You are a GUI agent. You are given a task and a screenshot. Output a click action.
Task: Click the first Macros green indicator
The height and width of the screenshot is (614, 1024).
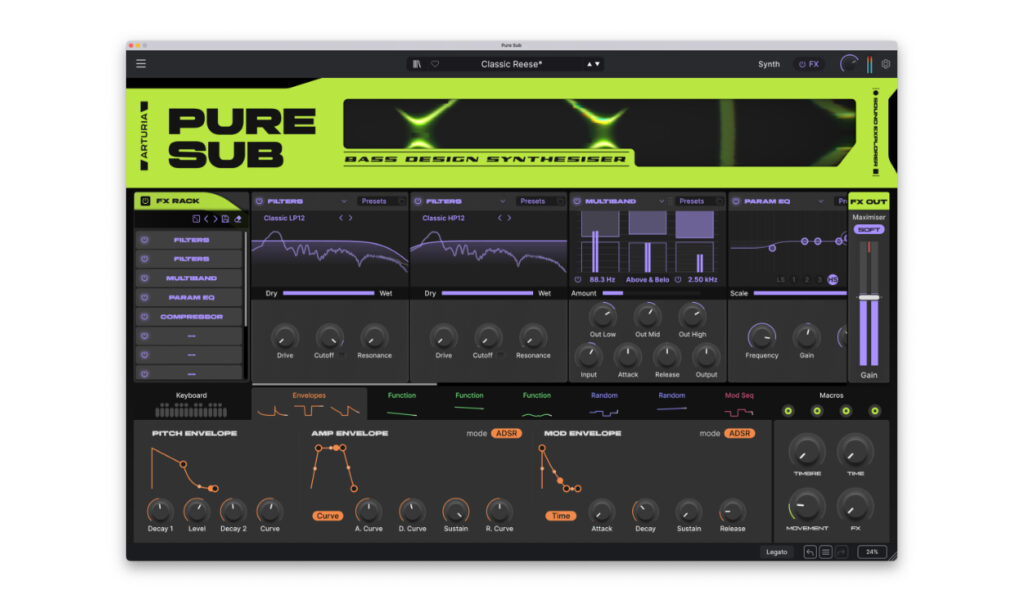tap(788, 411)
